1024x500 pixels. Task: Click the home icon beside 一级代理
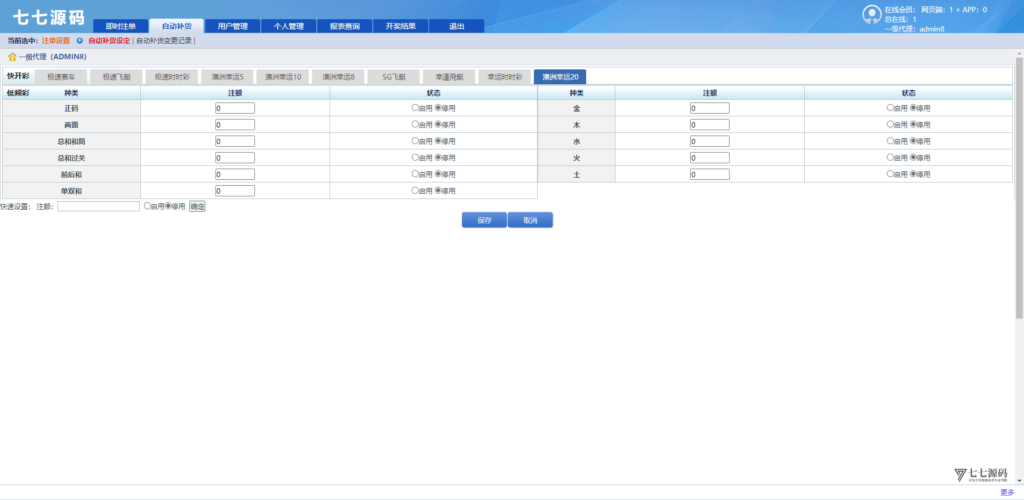pyautogui.click(x=12, y=57)
